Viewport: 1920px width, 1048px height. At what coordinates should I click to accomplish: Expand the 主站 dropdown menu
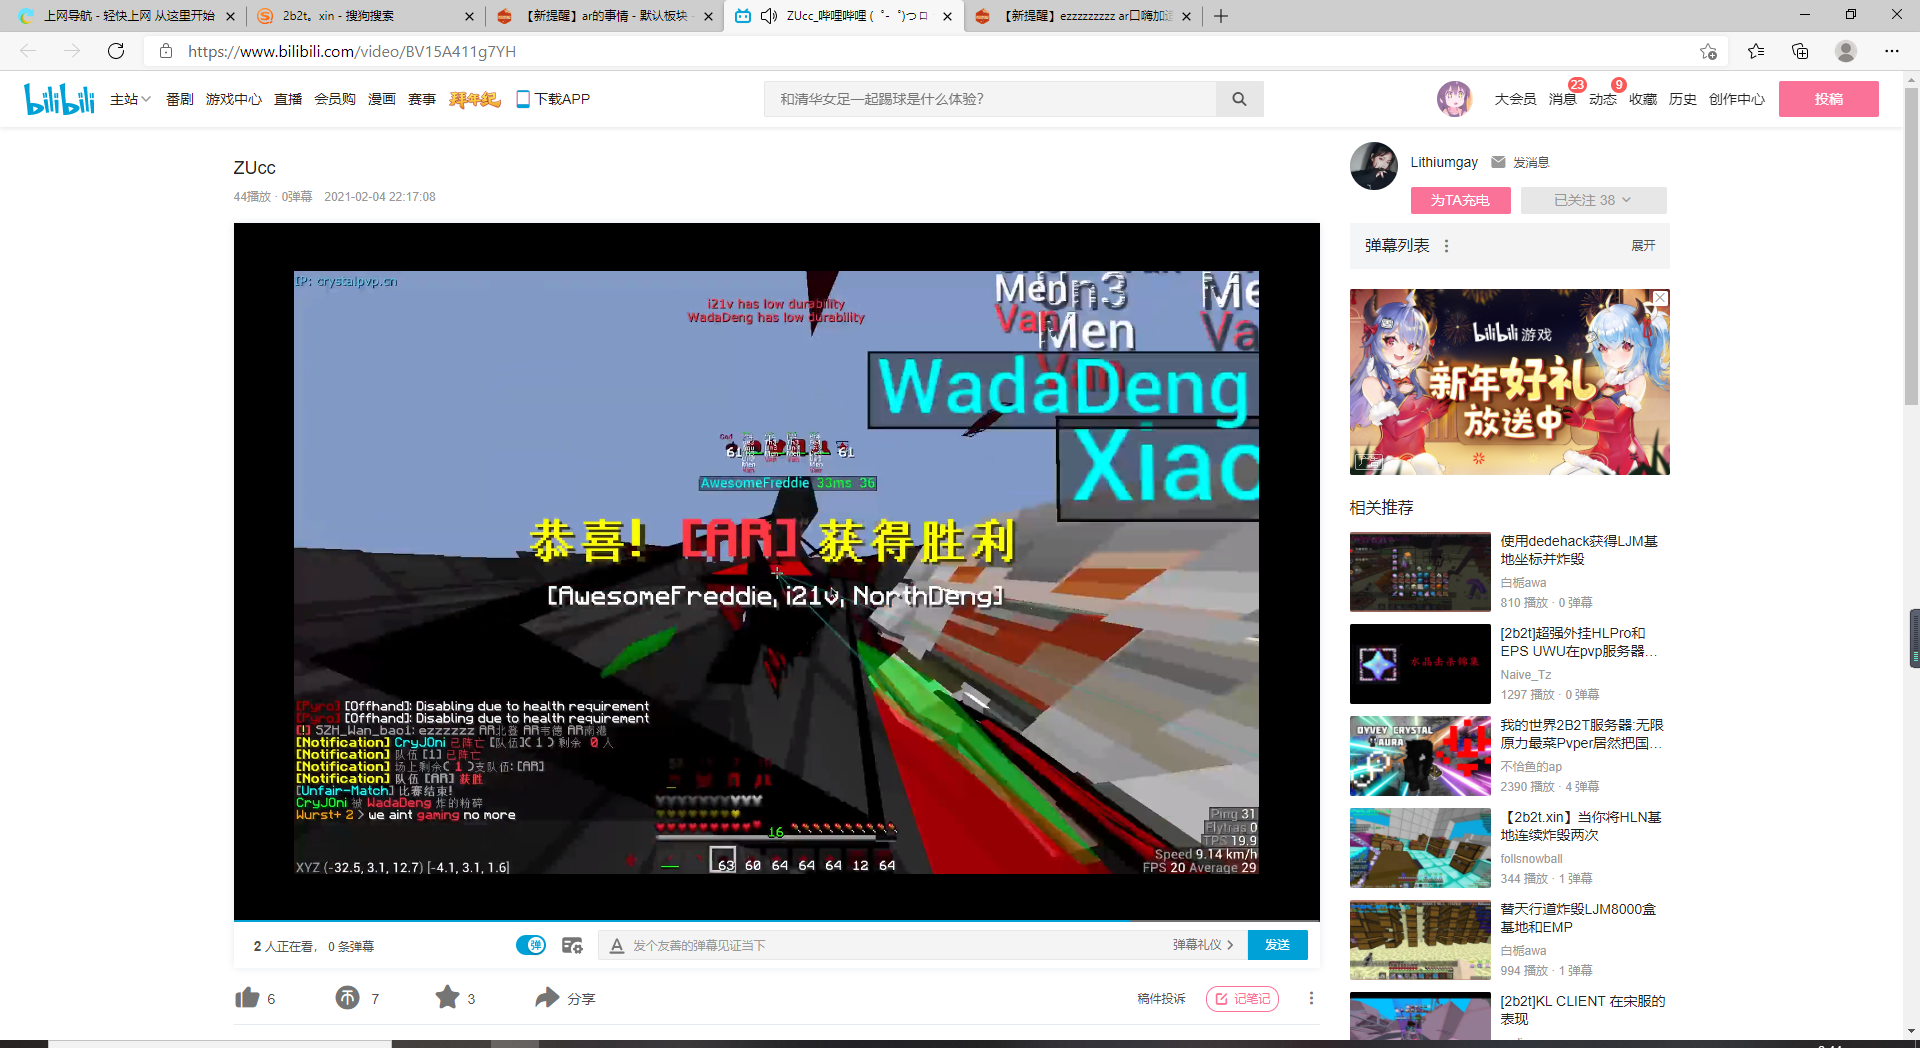click(130, 99)
